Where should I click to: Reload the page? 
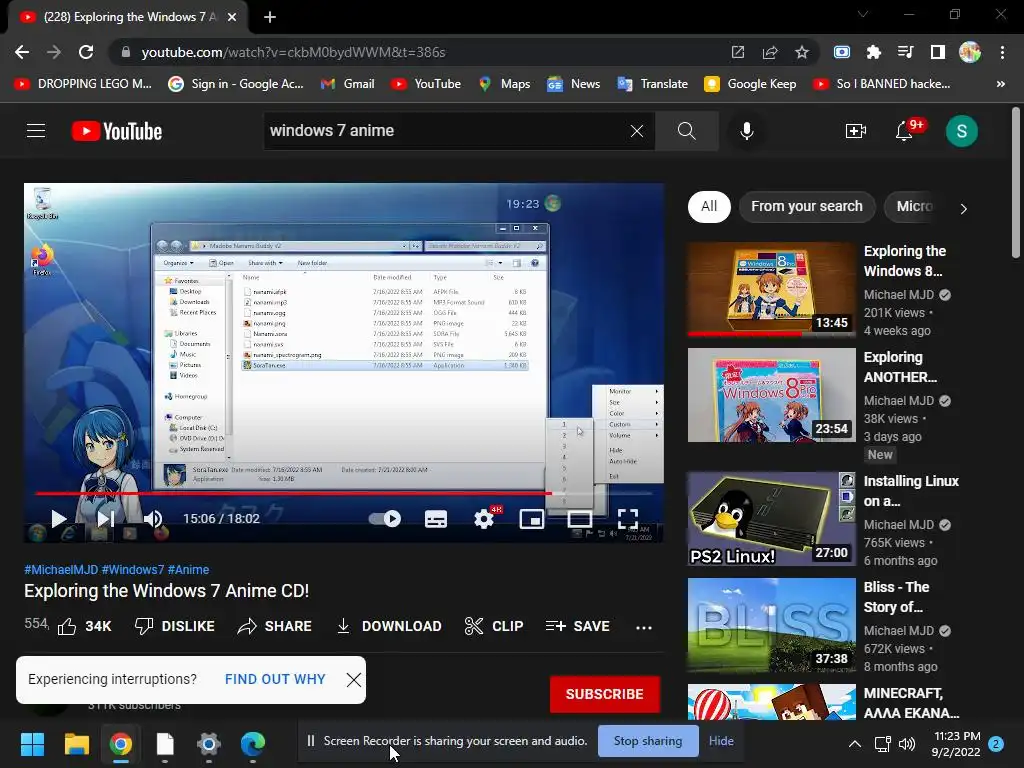pyautogui.click(x=86, y=52)
